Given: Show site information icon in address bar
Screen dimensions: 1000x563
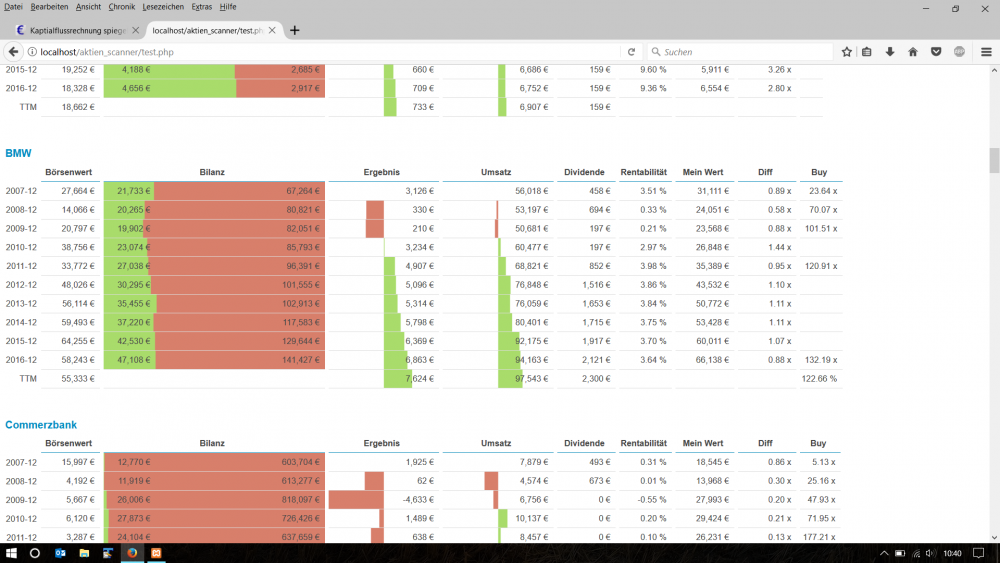Looking at the screenshot, I should click(x=32, y=52).
